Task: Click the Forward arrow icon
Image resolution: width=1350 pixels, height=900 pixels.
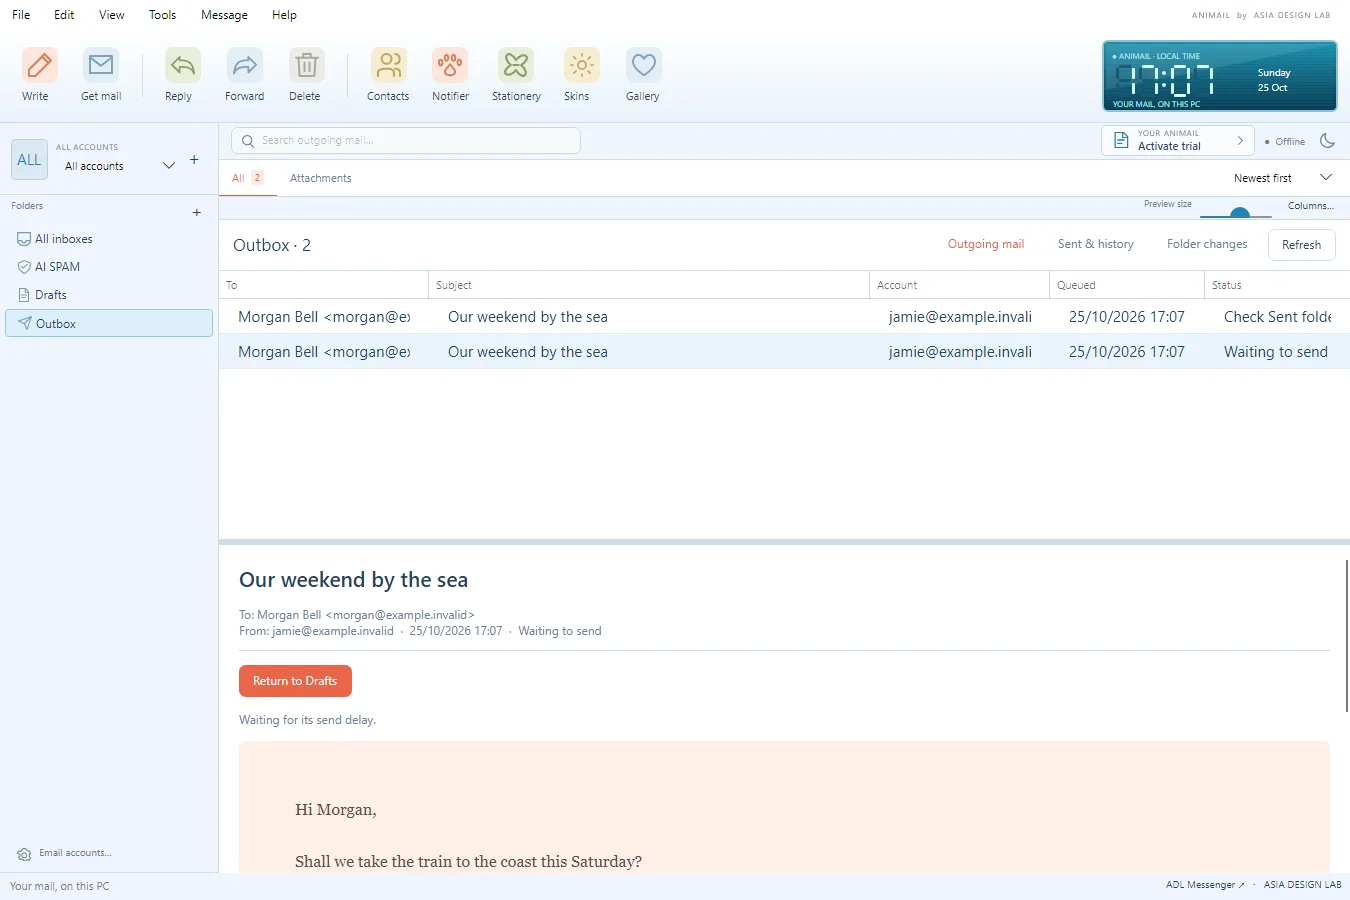Action: [245, 66]
